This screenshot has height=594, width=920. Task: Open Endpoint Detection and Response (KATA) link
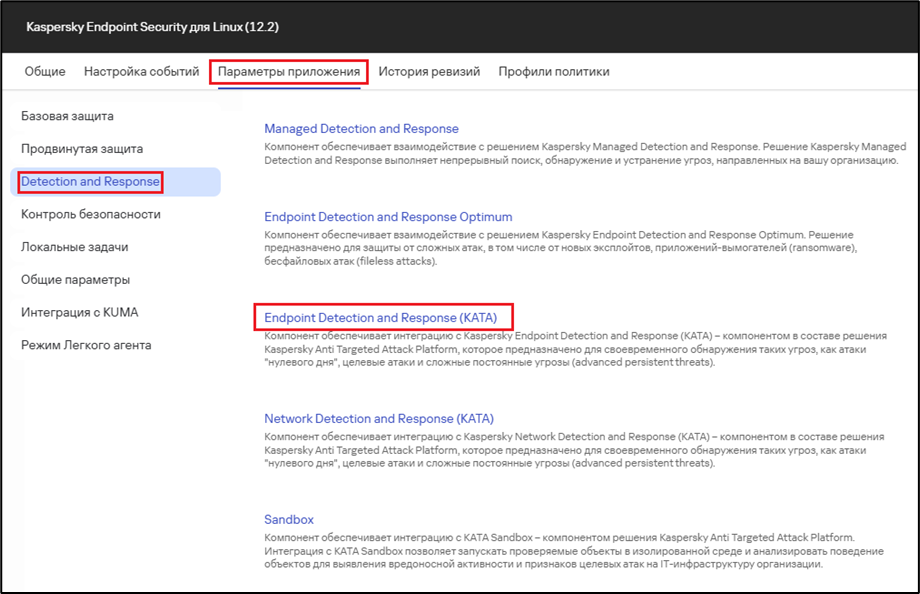coord(380,318)
